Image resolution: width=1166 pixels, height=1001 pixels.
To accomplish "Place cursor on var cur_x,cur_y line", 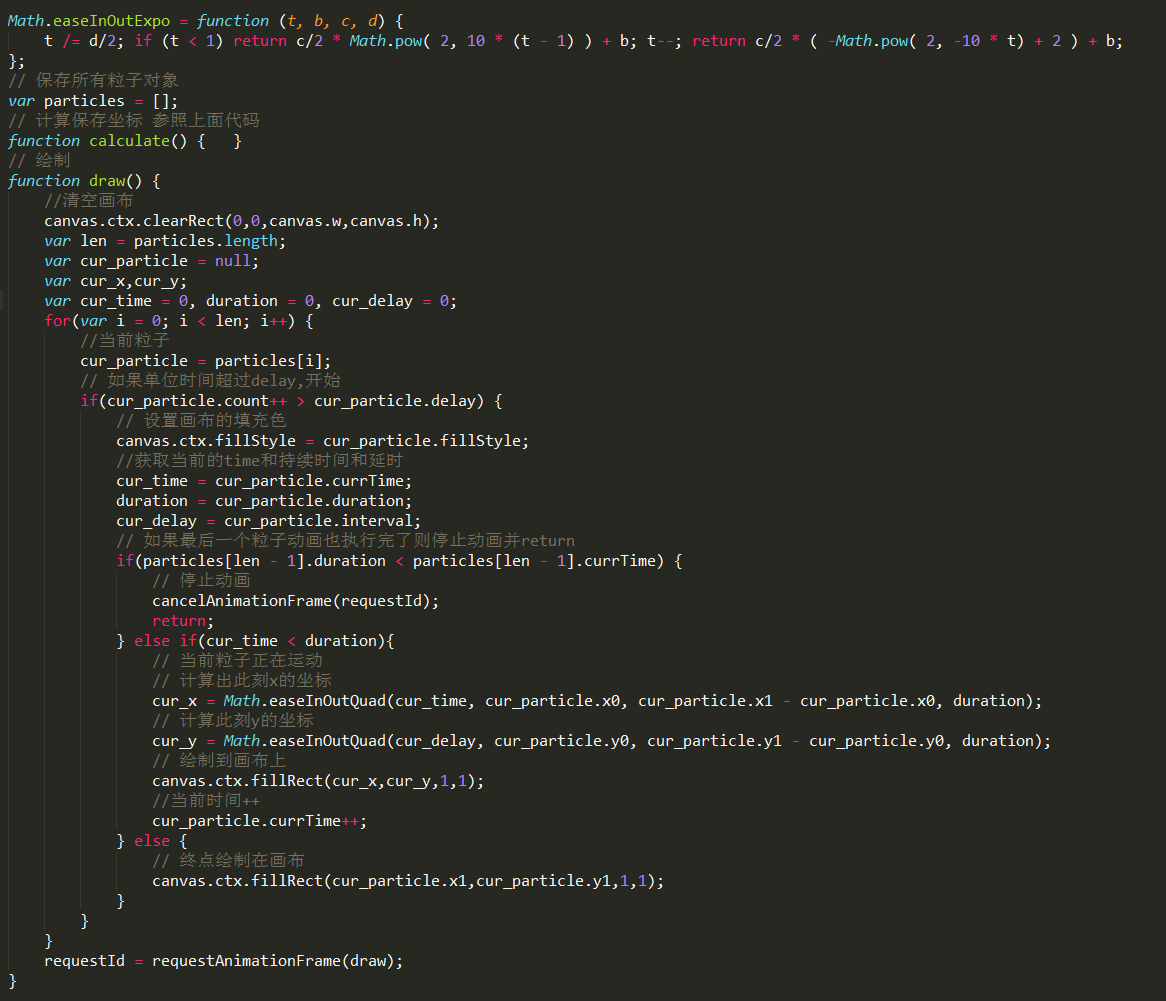I will (x=115, y=281).
